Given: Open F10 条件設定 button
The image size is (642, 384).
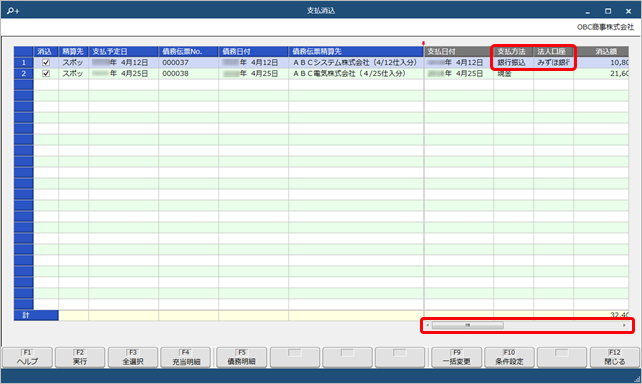Looking at the screenshot, I should (x=509, y=357).
